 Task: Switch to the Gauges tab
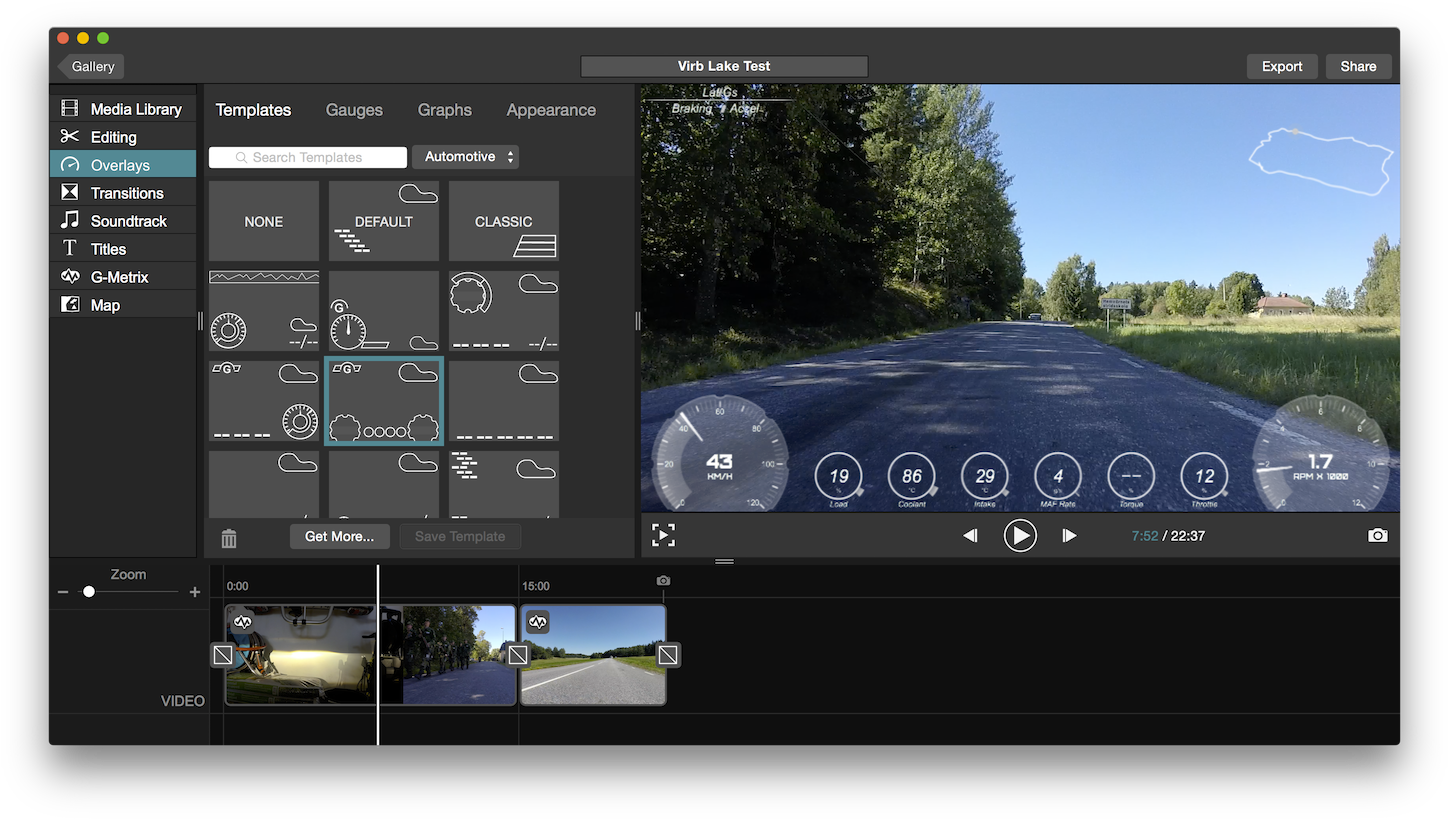point(354,110)
